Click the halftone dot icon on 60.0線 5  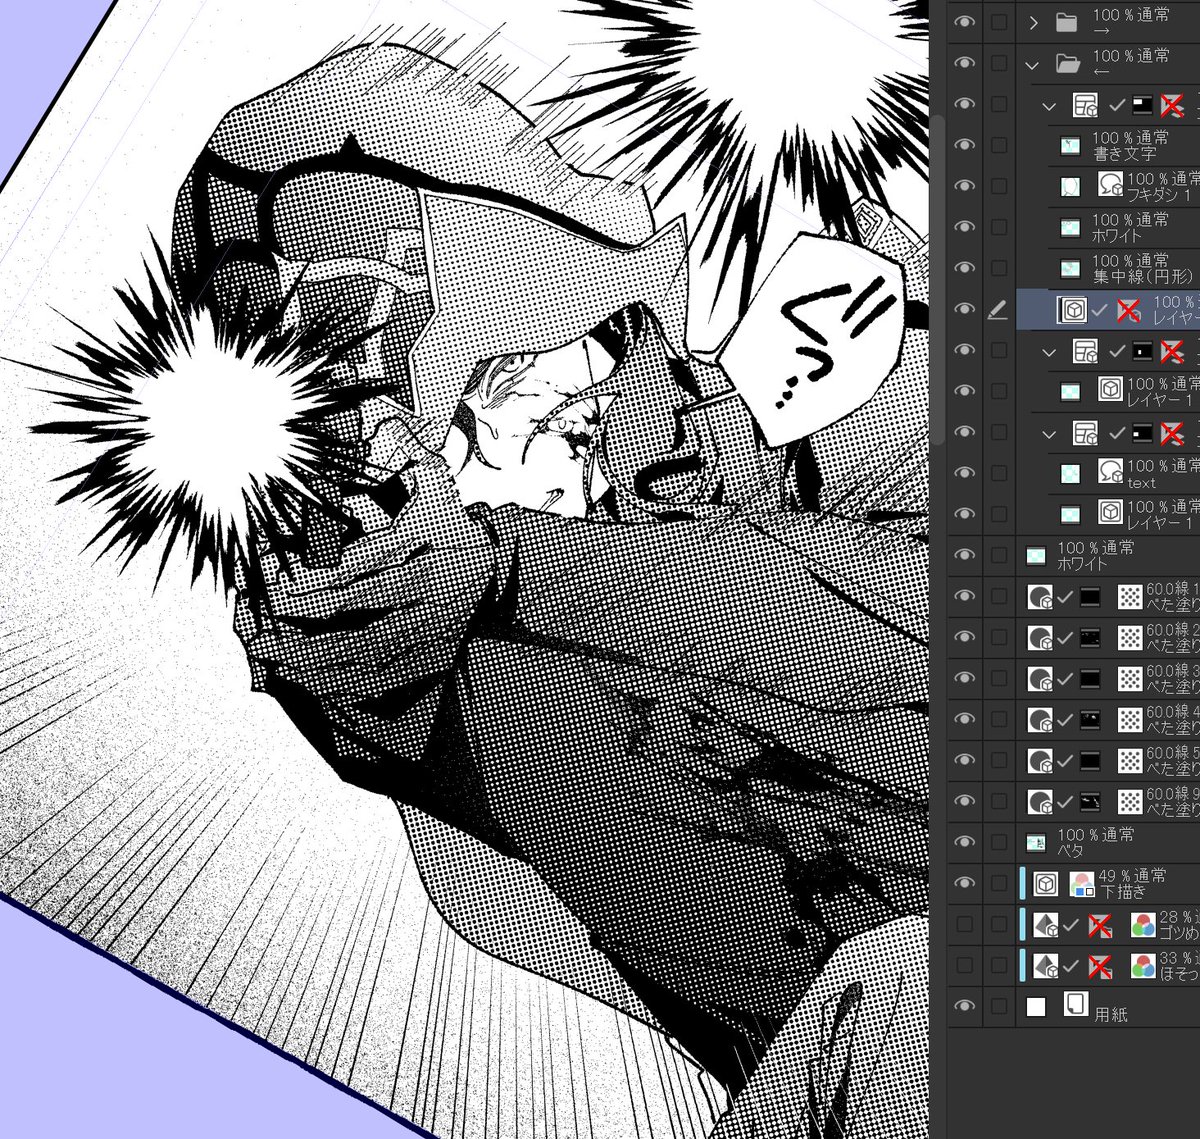point(1130,761)
